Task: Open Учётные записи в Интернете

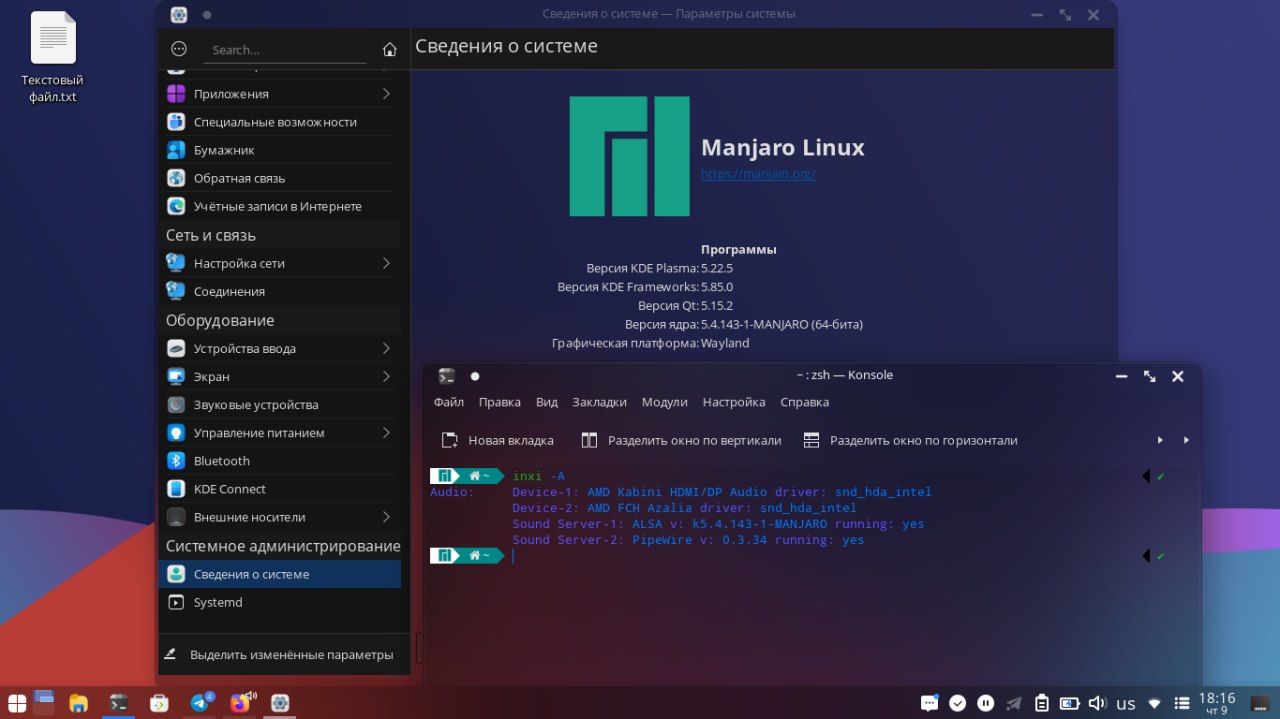Action: (x=279, y=206)
